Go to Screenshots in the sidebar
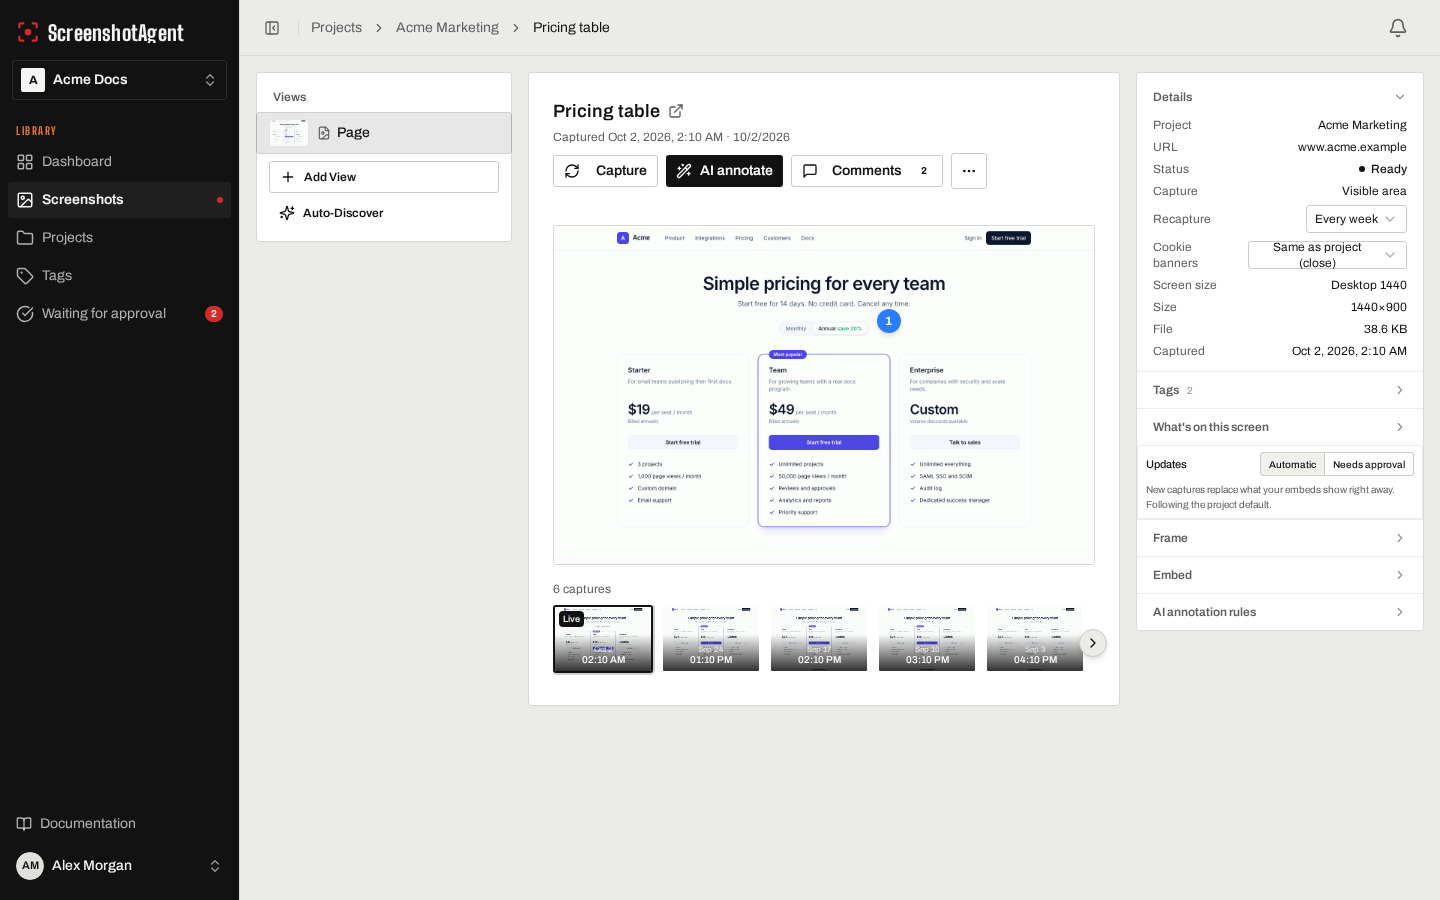 pos(120,200)
